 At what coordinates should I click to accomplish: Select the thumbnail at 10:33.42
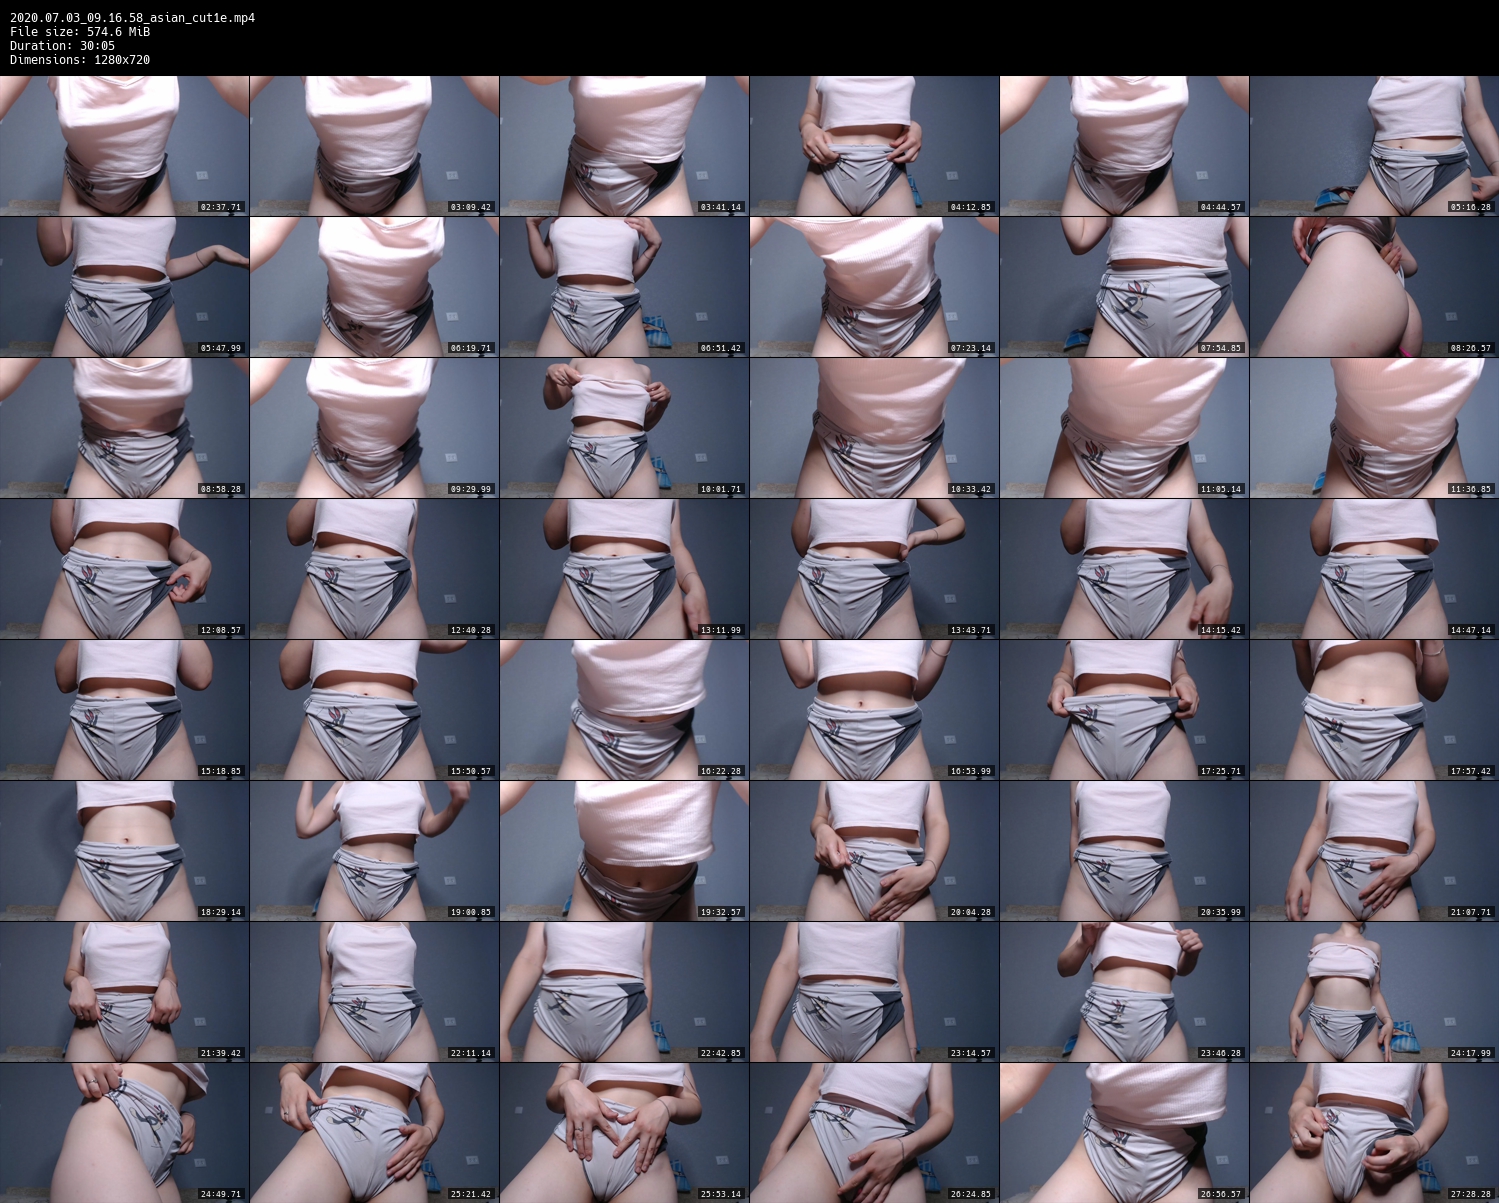point(874,428)
